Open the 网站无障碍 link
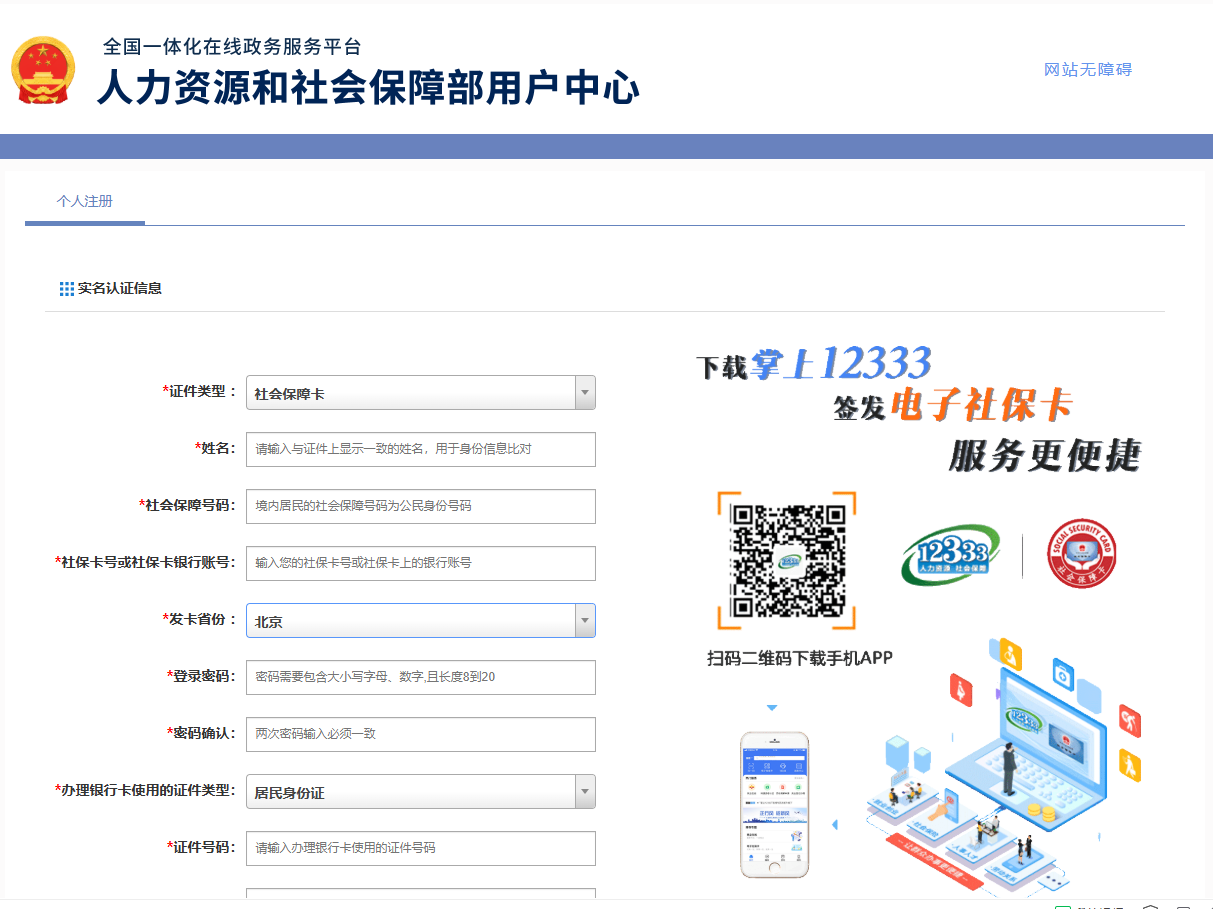The width and height of the screenshot is (1213, 909). pos(1087,70)
